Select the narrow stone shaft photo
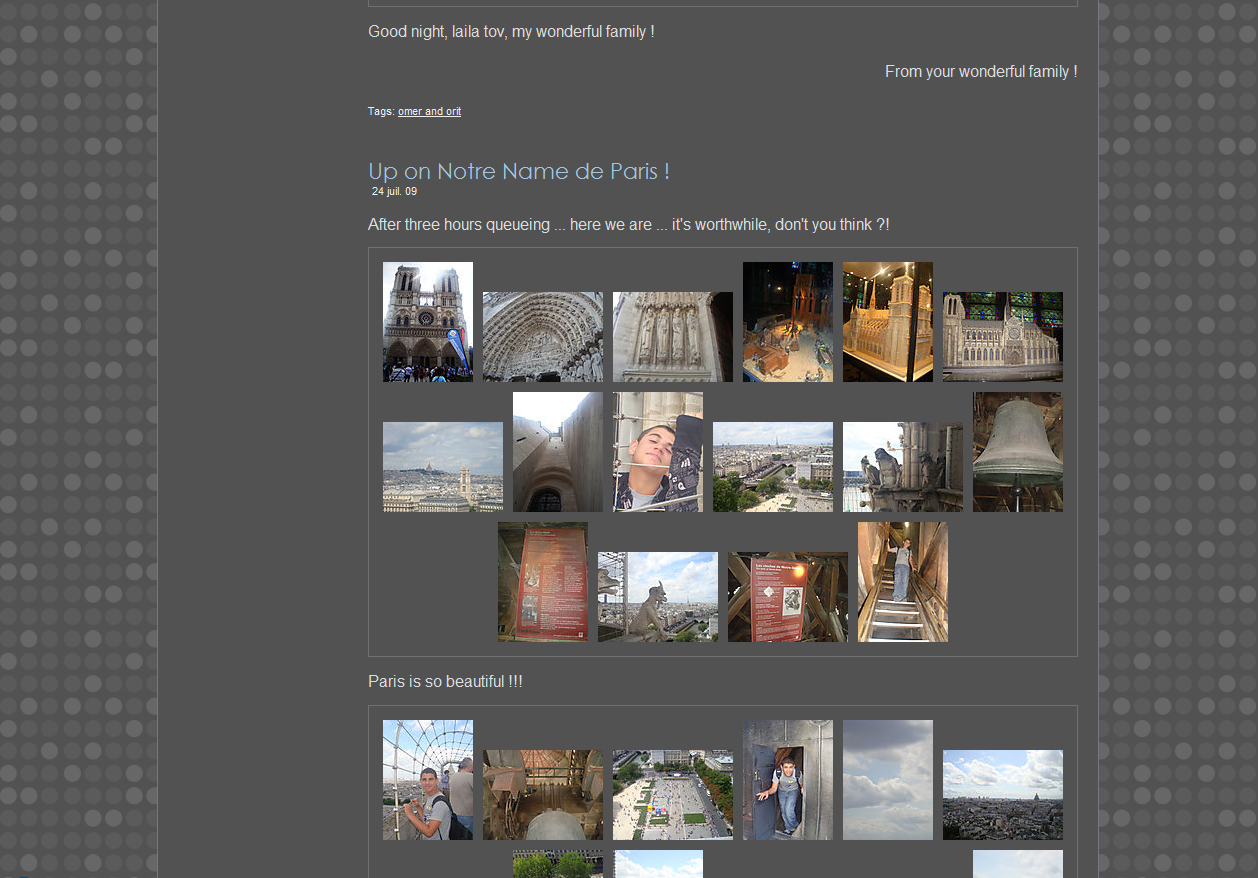Viewport: 1258px width, 878px height. (557, 452)
